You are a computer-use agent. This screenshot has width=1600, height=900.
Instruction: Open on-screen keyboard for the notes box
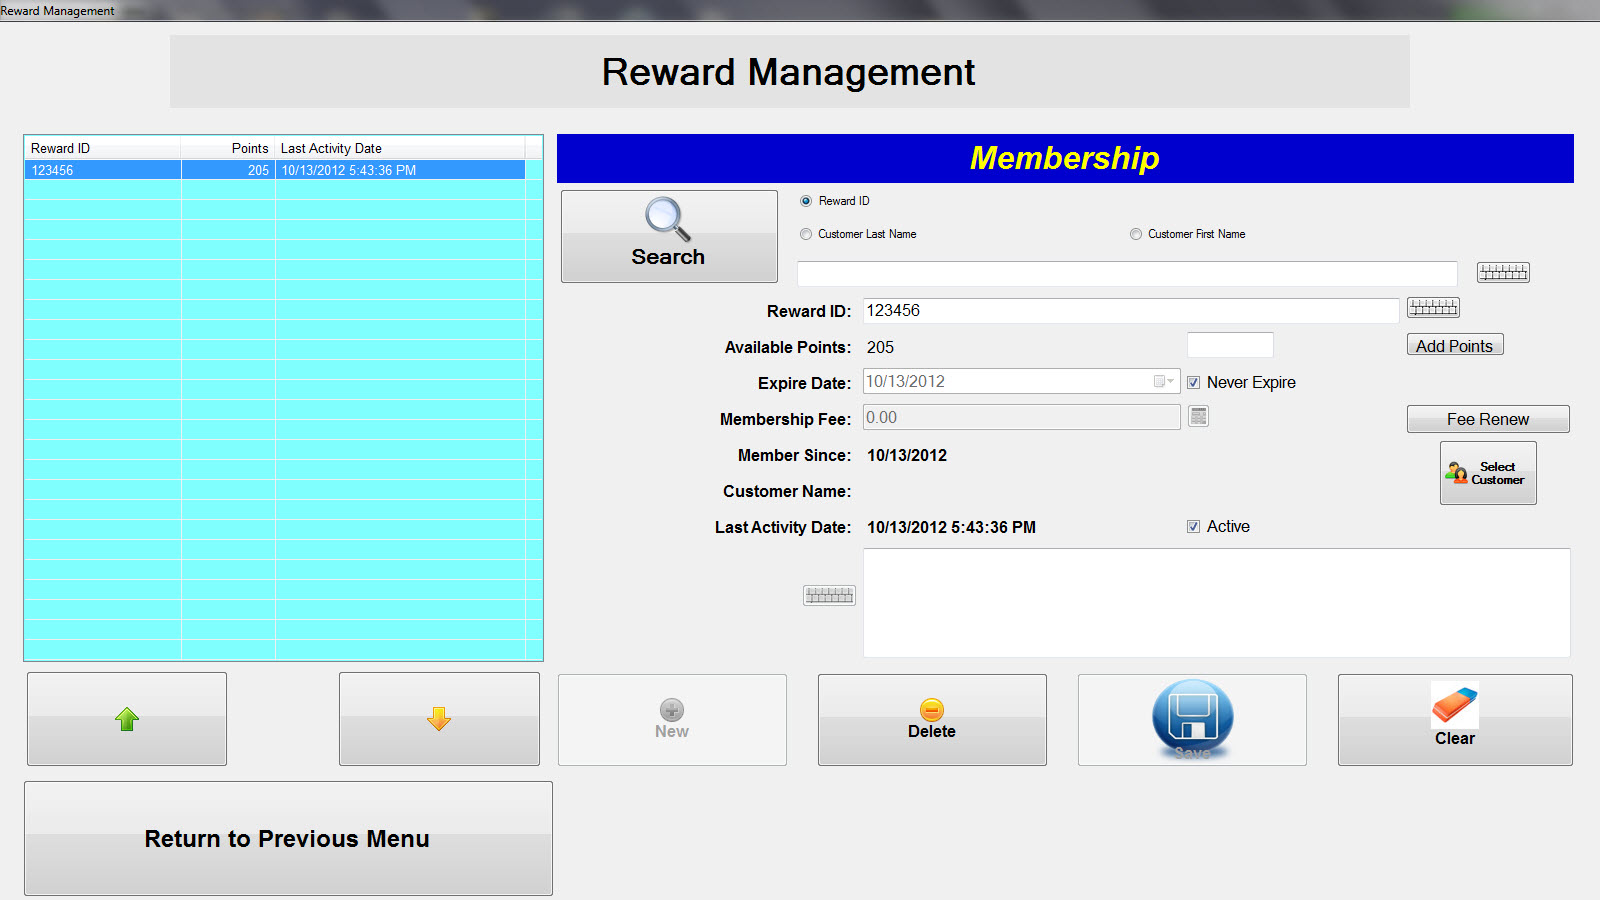tap(829, 596)
